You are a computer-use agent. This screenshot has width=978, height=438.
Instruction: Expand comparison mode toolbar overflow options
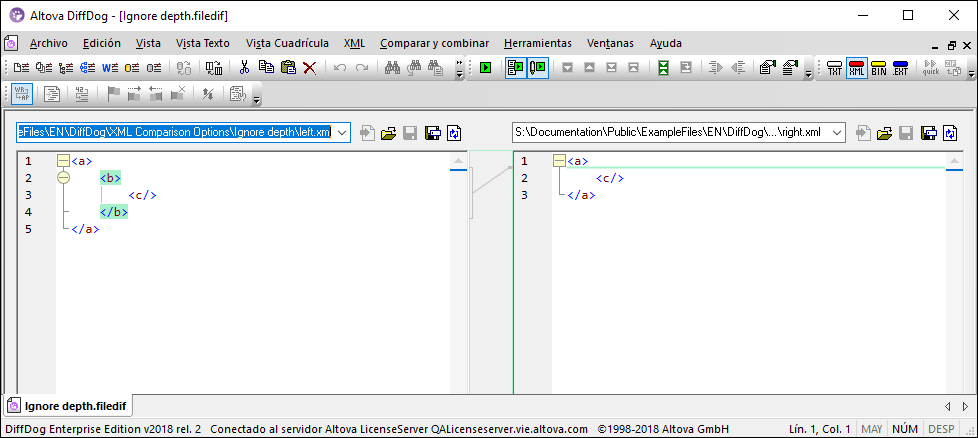click(971, 67)
